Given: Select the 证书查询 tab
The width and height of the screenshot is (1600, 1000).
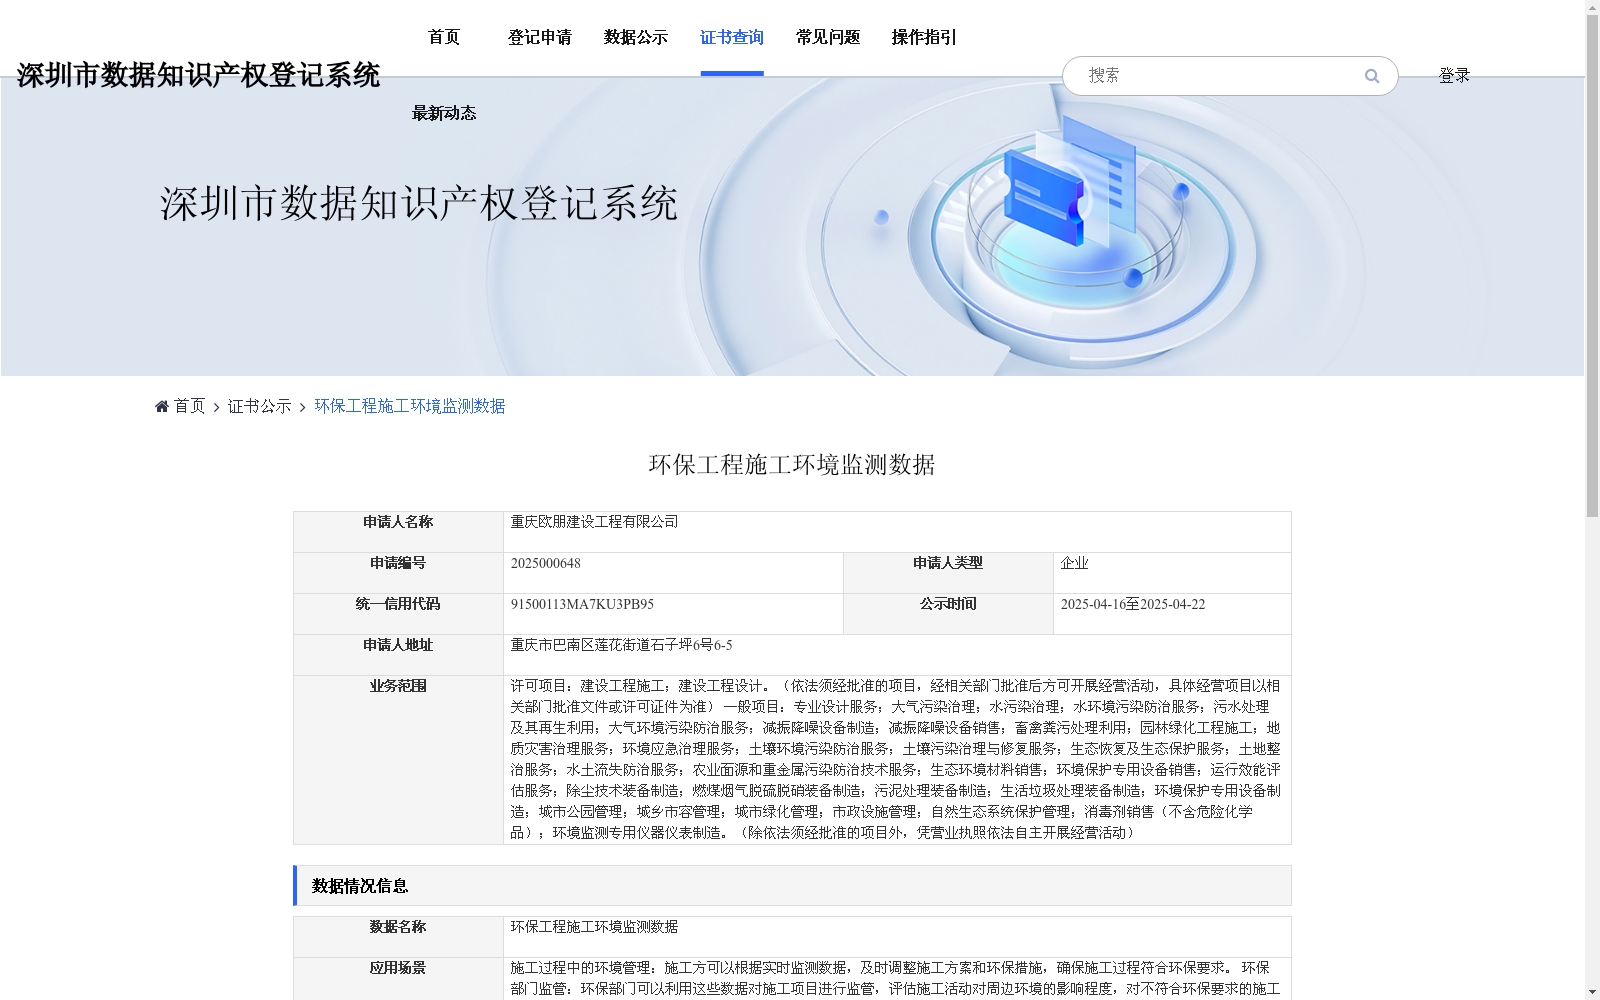Looking at the screenshot, I should click(x=732, y=38).
